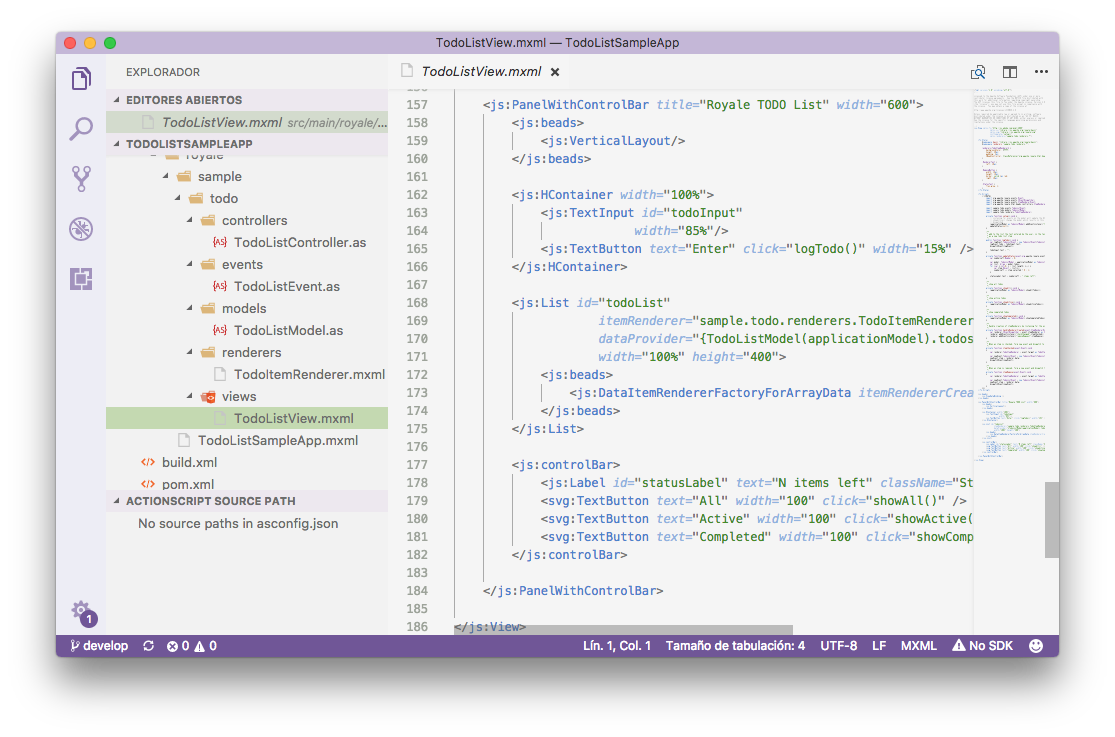
Task: Click the develop branch in status bar
Action: coord(99,646)
